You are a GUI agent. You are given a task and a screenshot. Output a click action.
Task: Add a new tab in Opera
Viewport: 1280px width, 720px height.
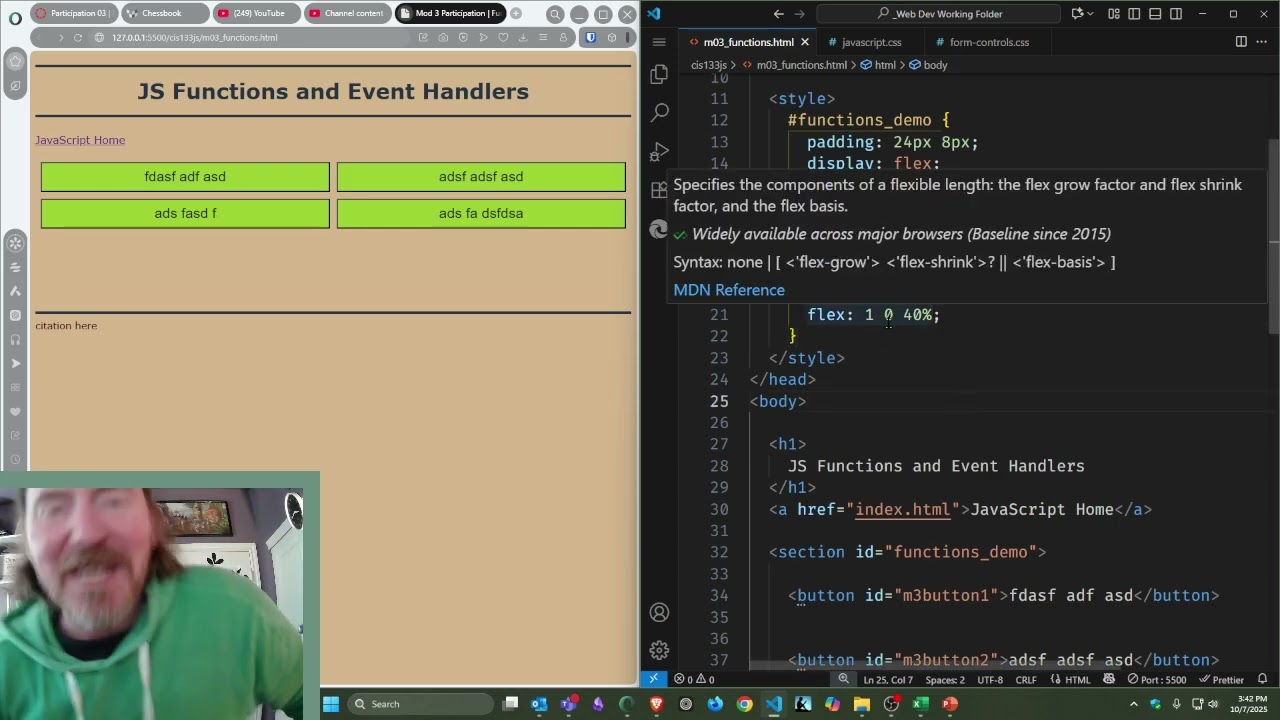(516, 13)
